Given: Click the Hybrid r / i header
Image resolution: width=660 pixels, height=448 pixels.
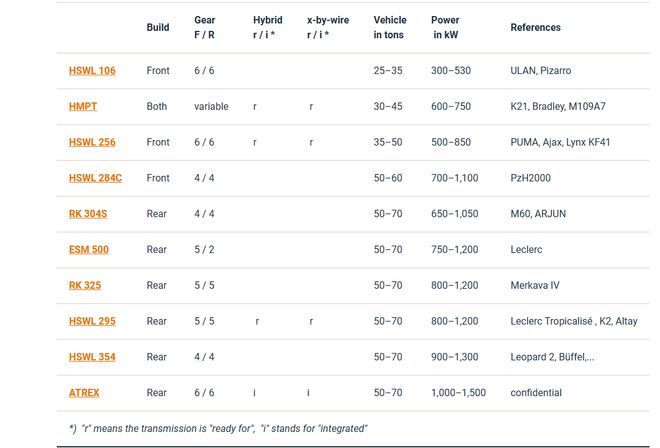Looking at the screenshot, I should 267,27.
